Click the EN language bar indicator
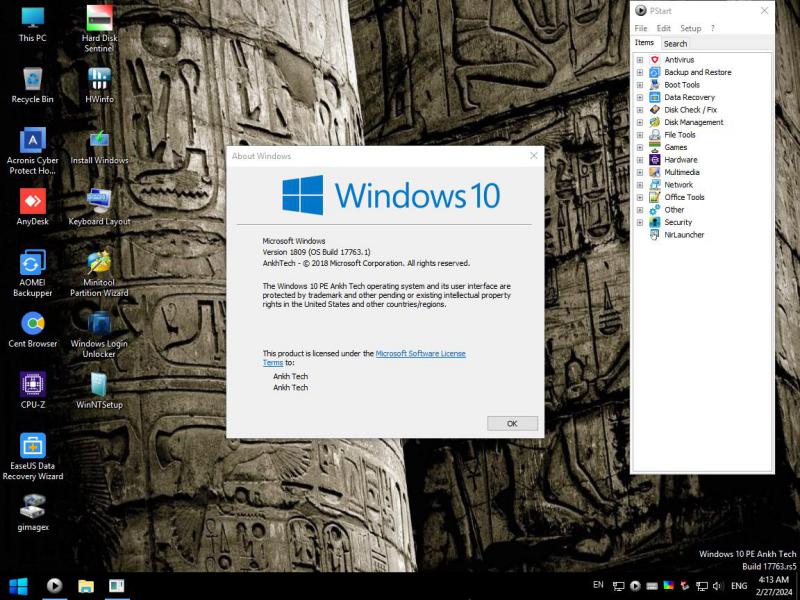This screenshot has width=800, height=600. pyautogui.click(x=598, y=585)
